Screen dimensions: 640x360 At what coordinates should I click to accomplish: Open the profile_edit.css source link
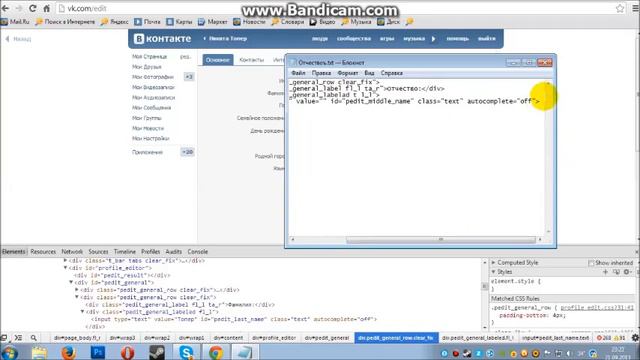(597, 308)
